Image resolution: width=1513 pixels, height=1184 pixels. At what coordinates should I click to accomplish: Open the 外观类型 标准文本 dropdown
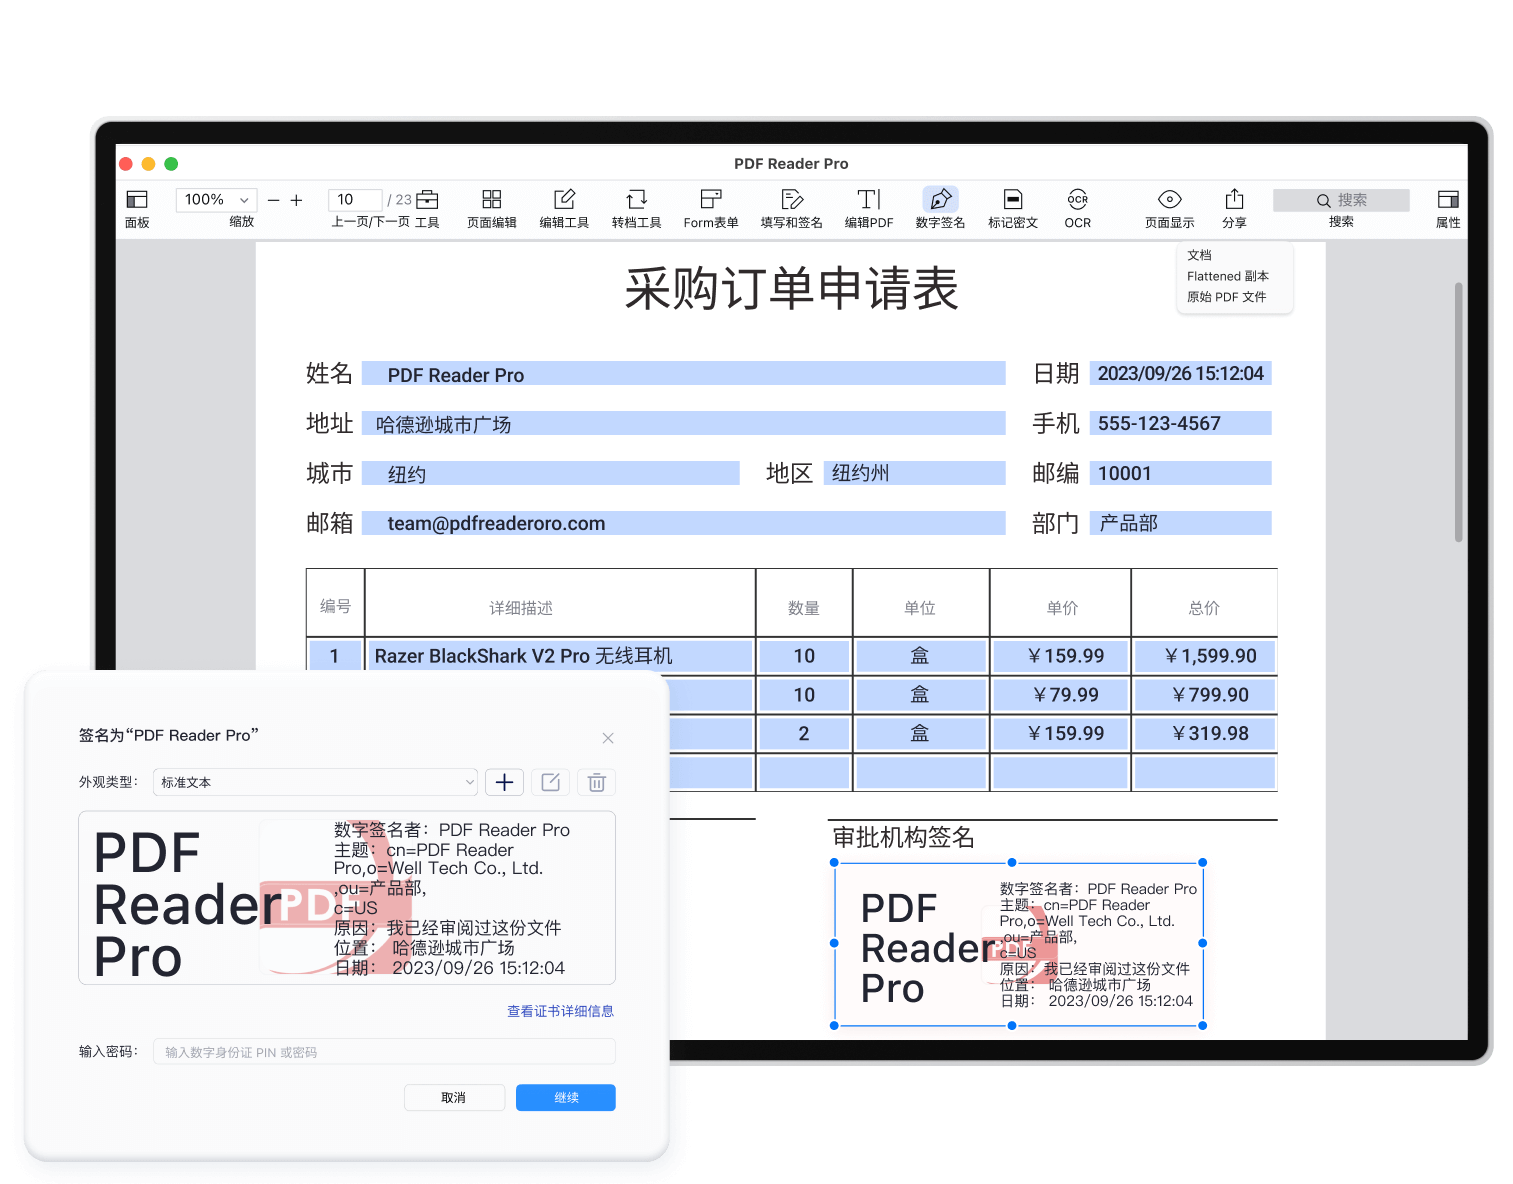(315, 782)
